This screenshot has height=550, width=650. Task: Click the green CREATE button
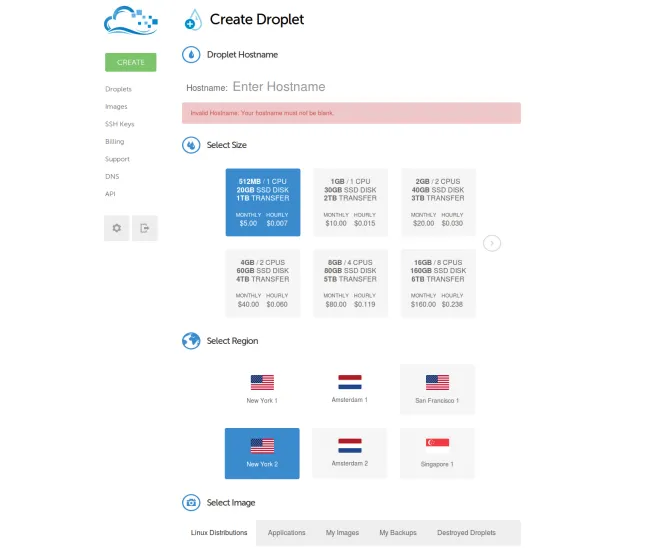[131, 62]
